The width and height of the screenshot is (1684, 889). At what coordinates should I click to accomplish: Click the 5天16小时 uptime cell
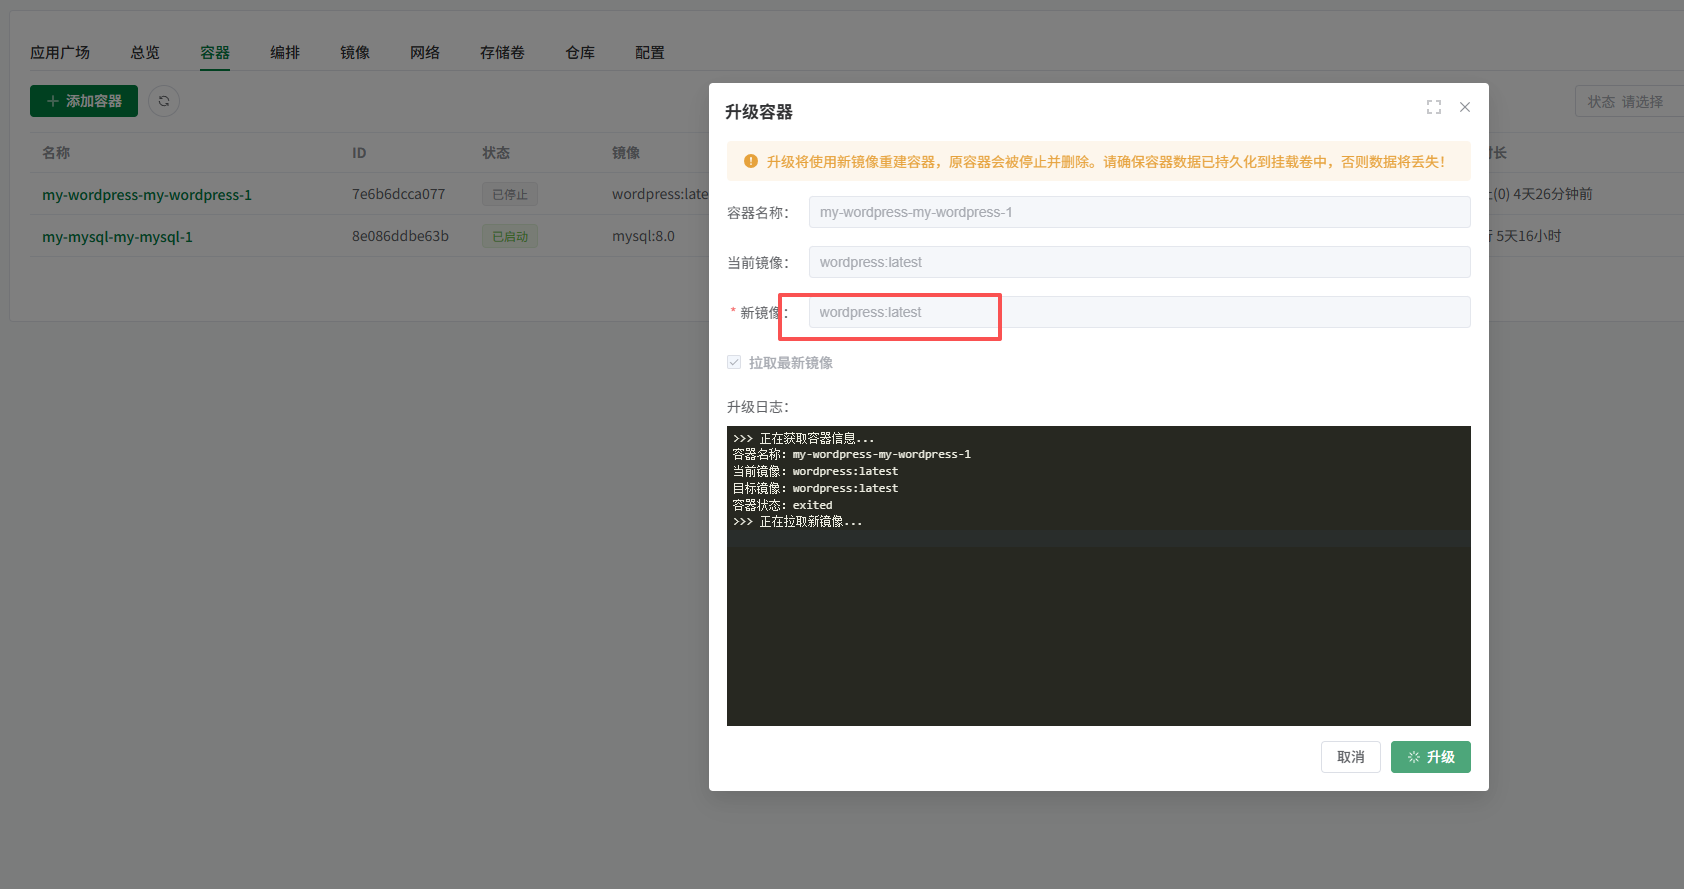pos(1528,236)
